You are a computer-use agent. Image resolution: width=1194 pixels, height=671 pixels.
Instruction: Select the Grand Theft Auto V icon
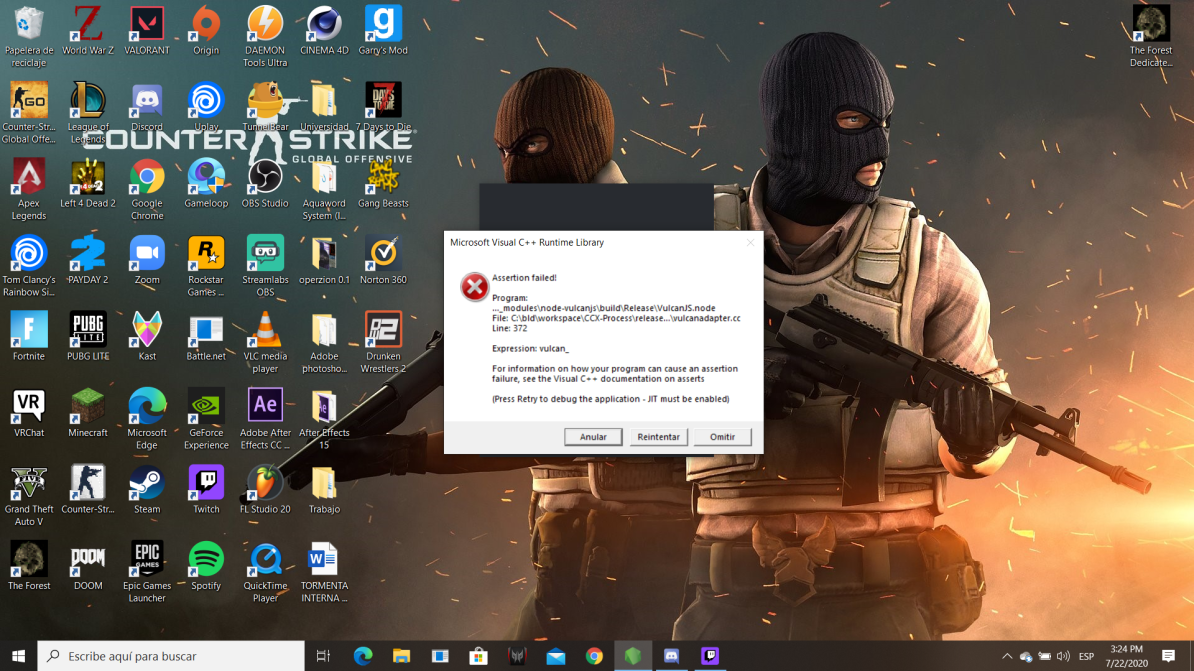click(29, 495)
